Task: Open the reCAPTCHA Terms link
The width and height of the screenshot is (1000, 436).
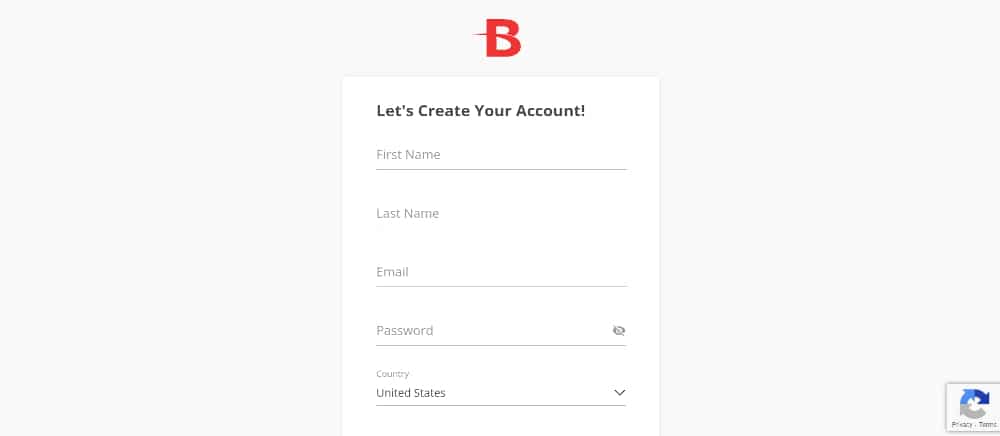Action: 987,425
